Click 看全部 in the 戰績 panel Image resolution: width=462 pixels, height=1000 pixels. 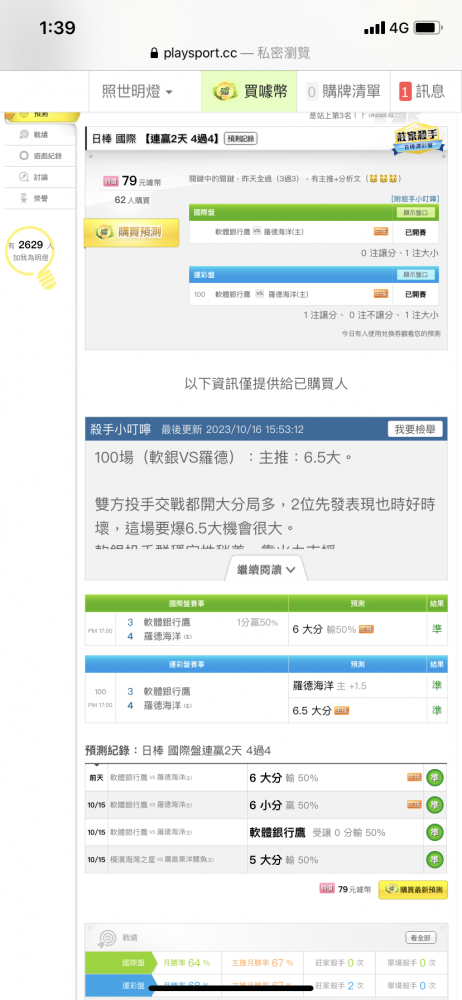tap(421, 938)
